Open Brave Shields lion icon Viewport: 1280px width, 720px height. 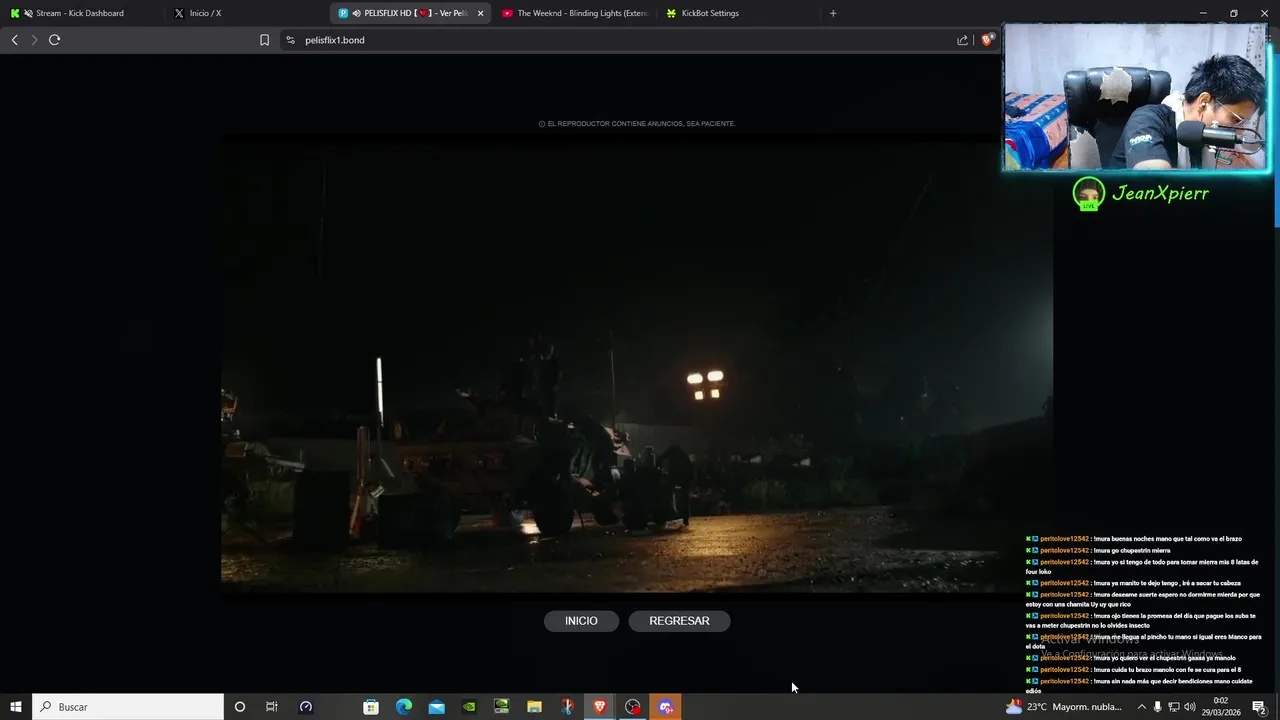(987, 40)
